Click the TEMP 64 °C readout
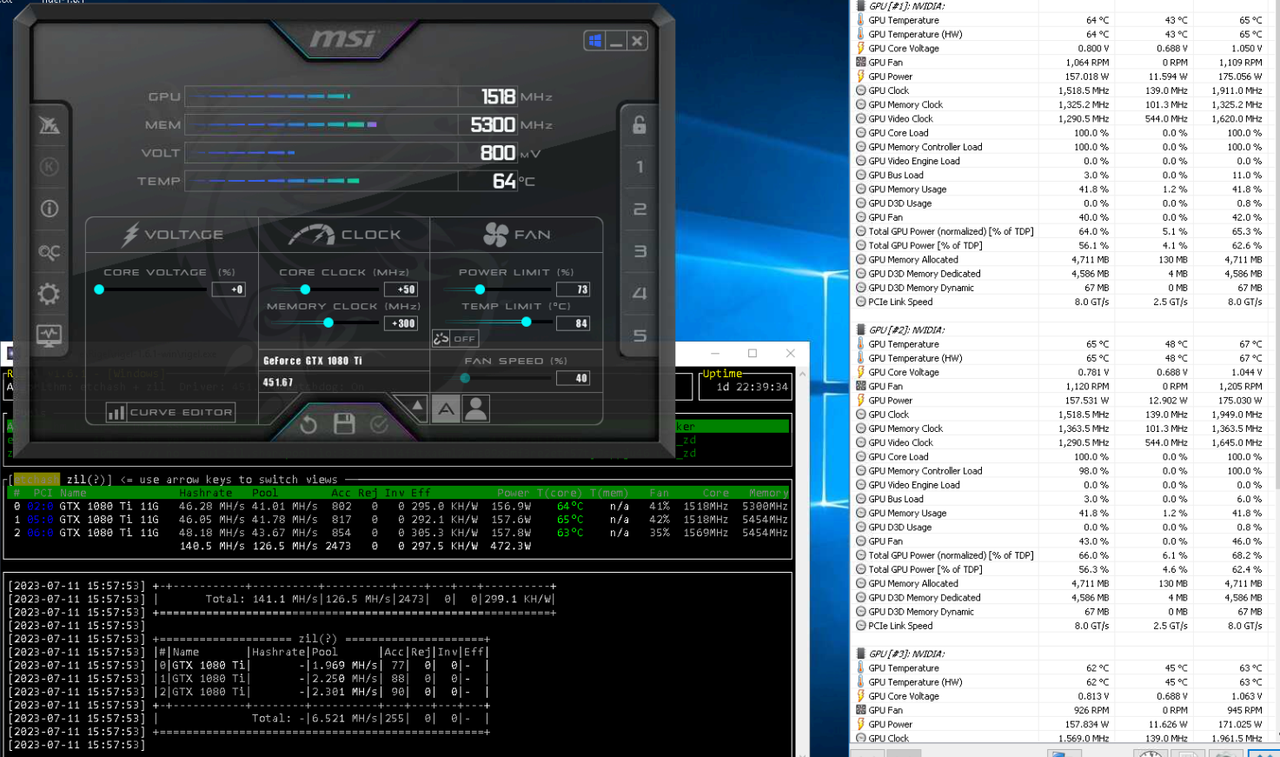 click(x=505, y=181)
